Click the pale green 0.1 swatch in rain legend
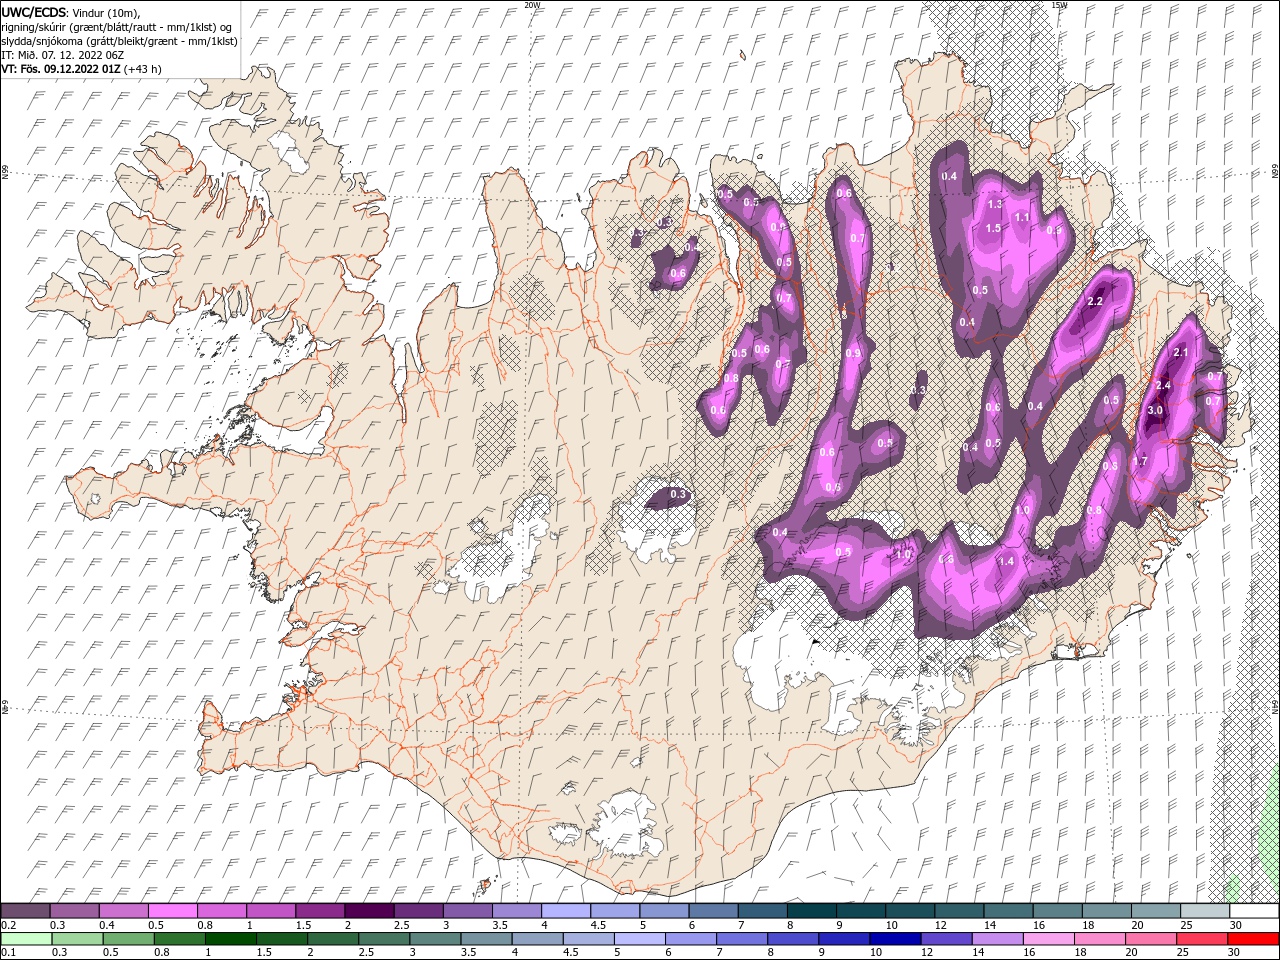The width and height of the screenshot is (1280, 960). click(x=26, y=939)
